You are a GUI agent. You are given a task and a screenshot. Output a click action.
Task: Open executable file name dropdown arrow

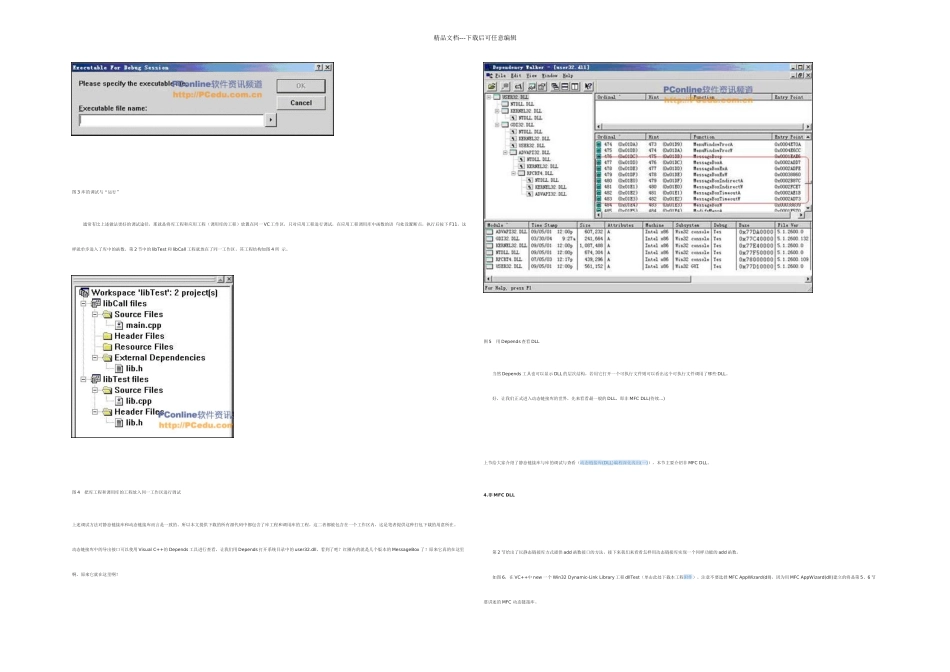270,120
